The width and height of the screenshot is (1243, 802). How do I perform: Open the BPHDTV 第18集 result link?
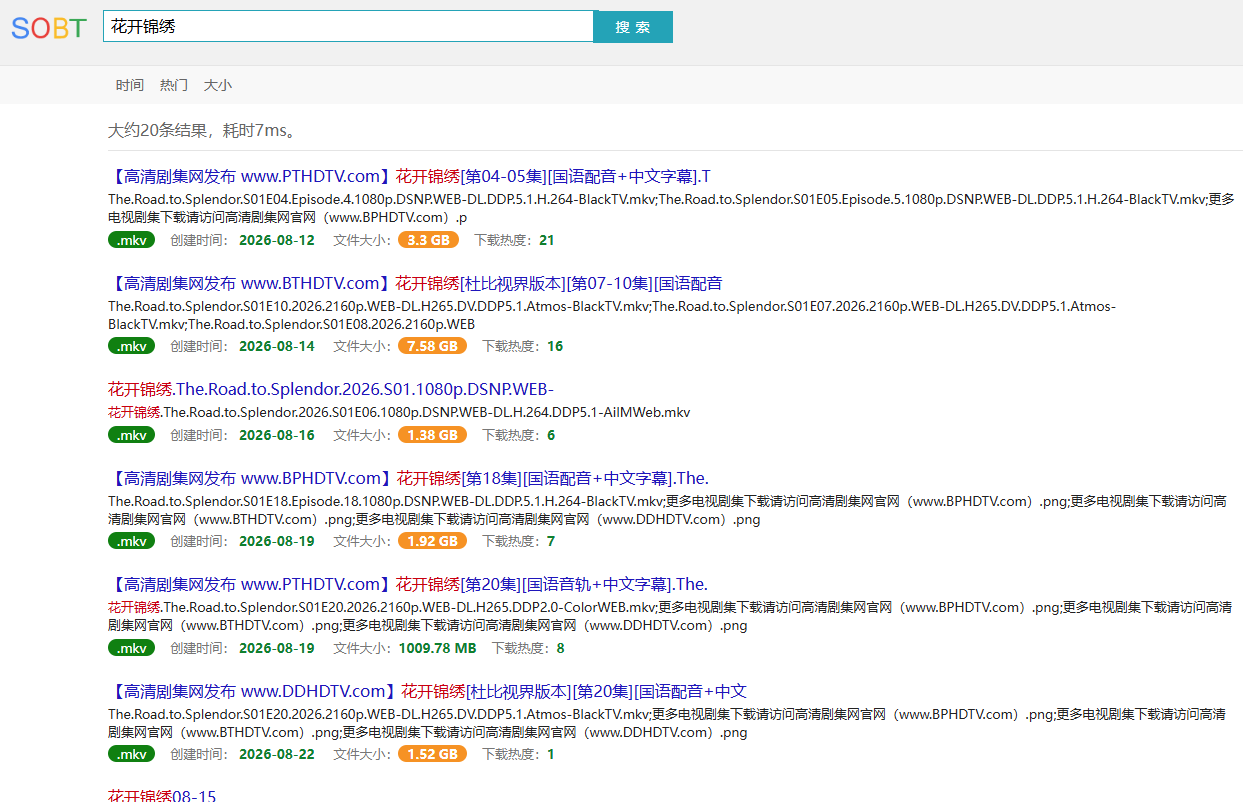pyautogui.click(x=408, y=478)
